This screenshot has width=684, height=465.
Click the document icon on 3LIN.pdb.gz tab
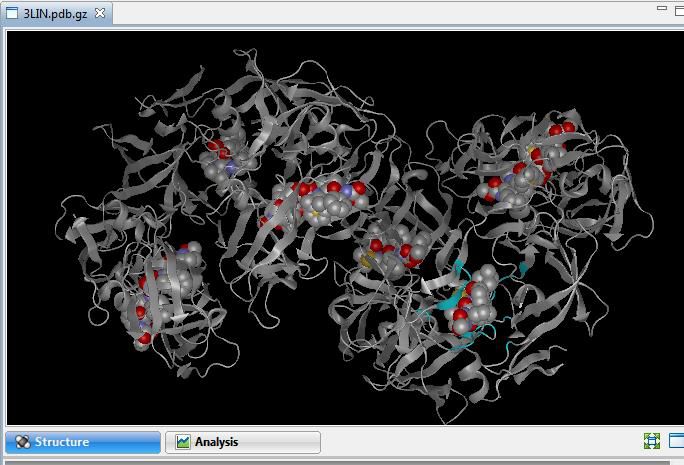click(x=13, y=13)
